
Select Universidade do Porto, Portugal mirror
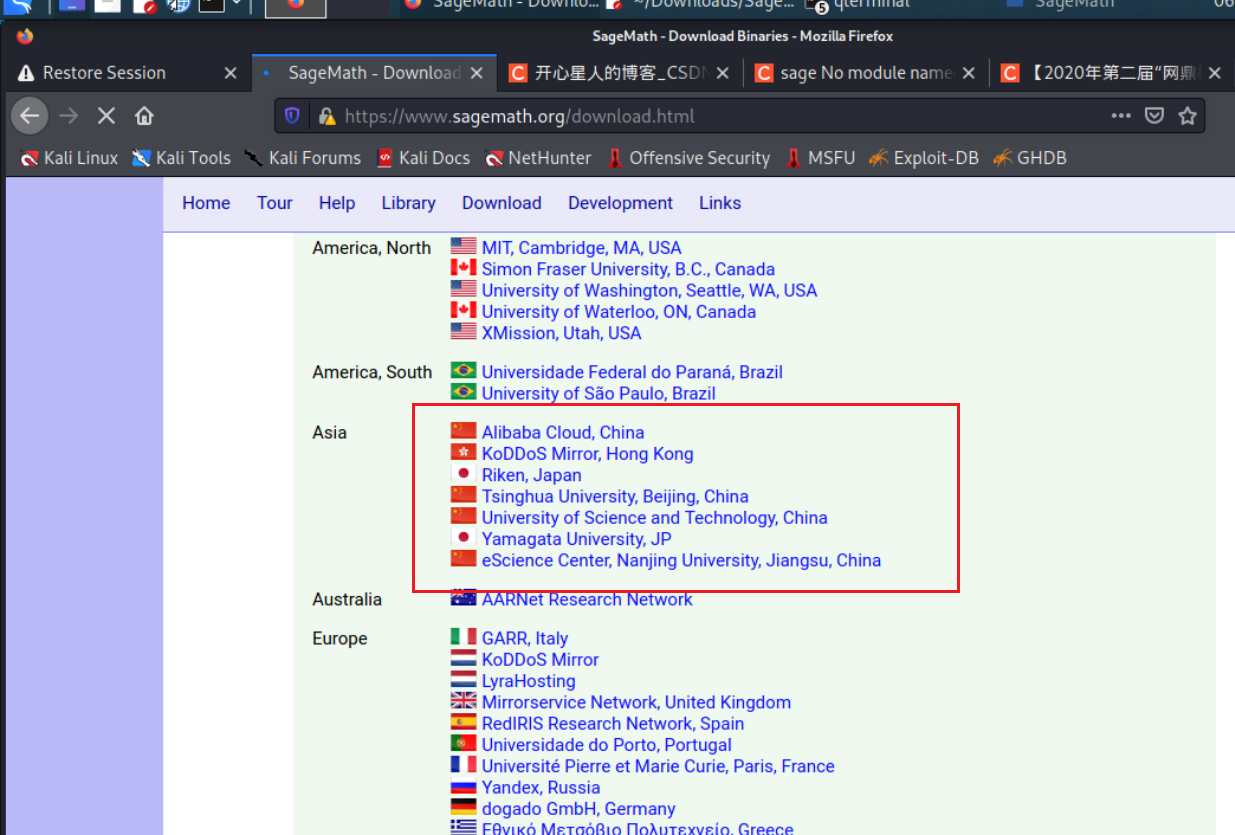click(607, 745)
